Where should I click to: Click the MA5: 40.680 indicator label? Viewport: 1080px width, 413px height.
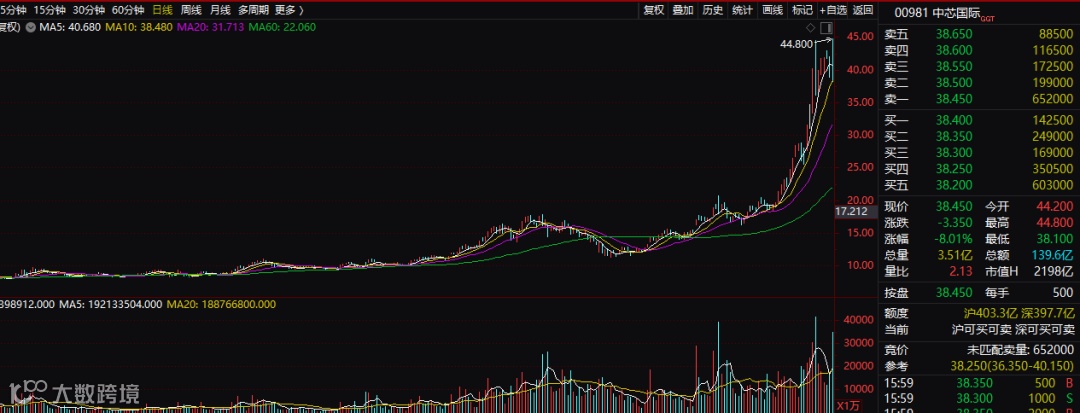click(70, 28)
